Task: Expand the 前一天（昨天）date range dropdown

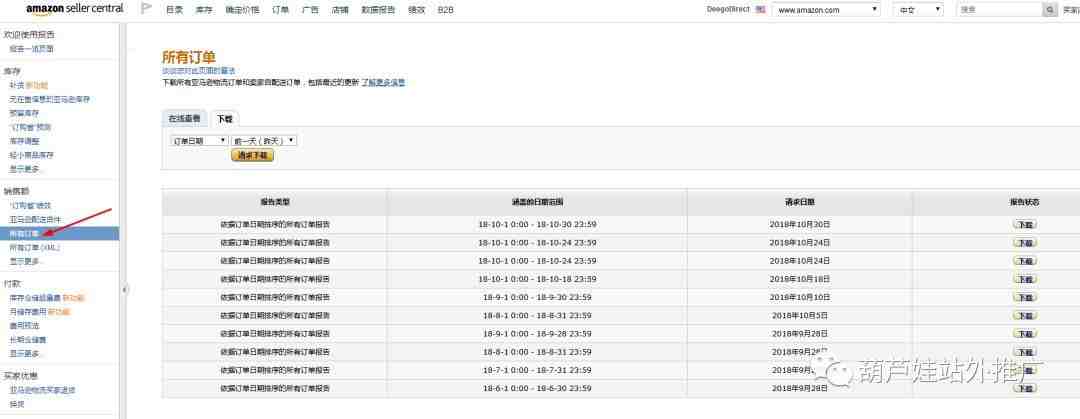Action: pyautogui.click(x=264, y=141)
